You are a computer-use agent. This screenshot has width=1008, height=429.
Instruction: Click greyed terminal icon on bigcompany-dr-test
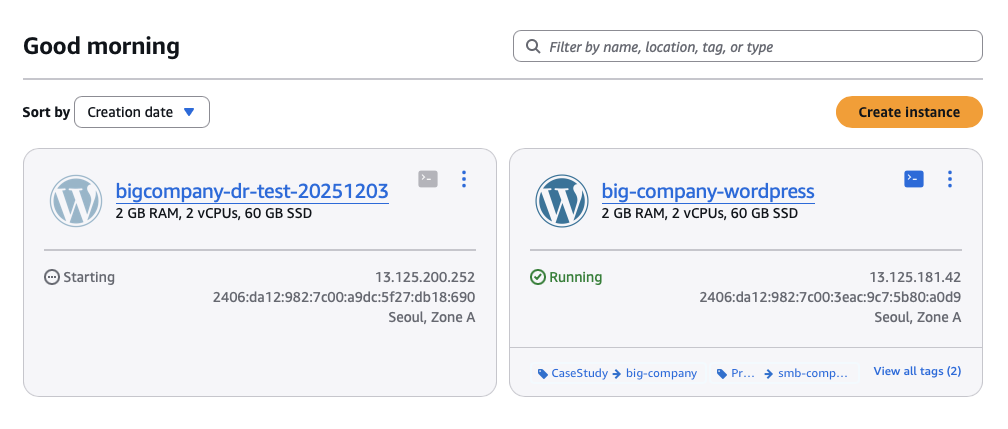(428, 179)
